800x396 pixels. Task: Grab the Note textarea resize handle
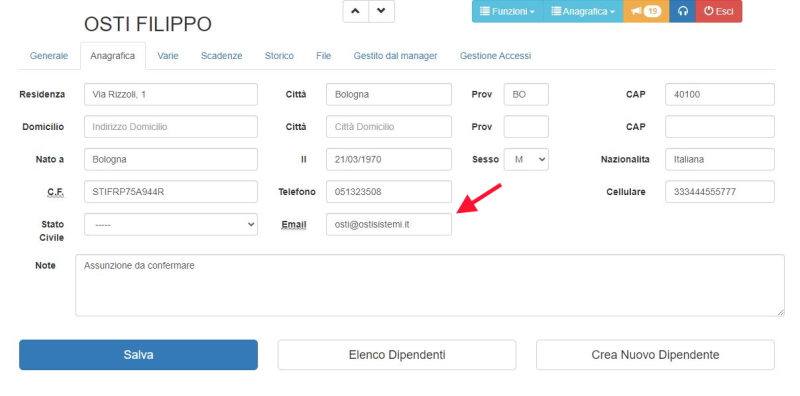781,312
